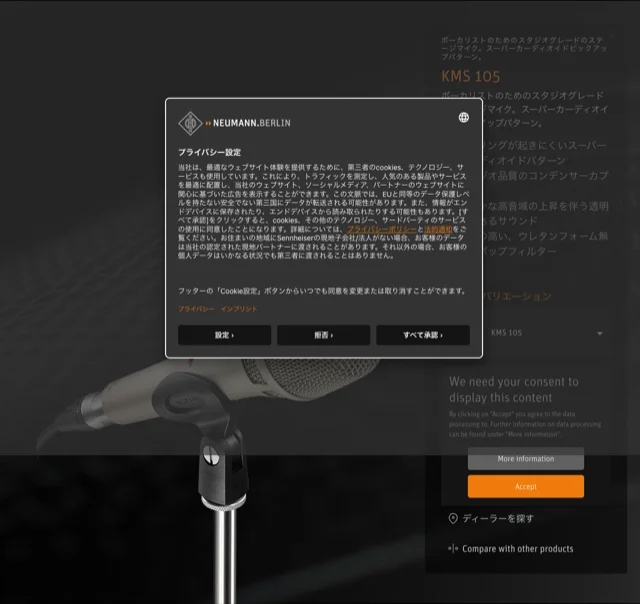Open the プライバシー footer link
Viewport: 640px width, 604px height.
click(x=196, y=309)
